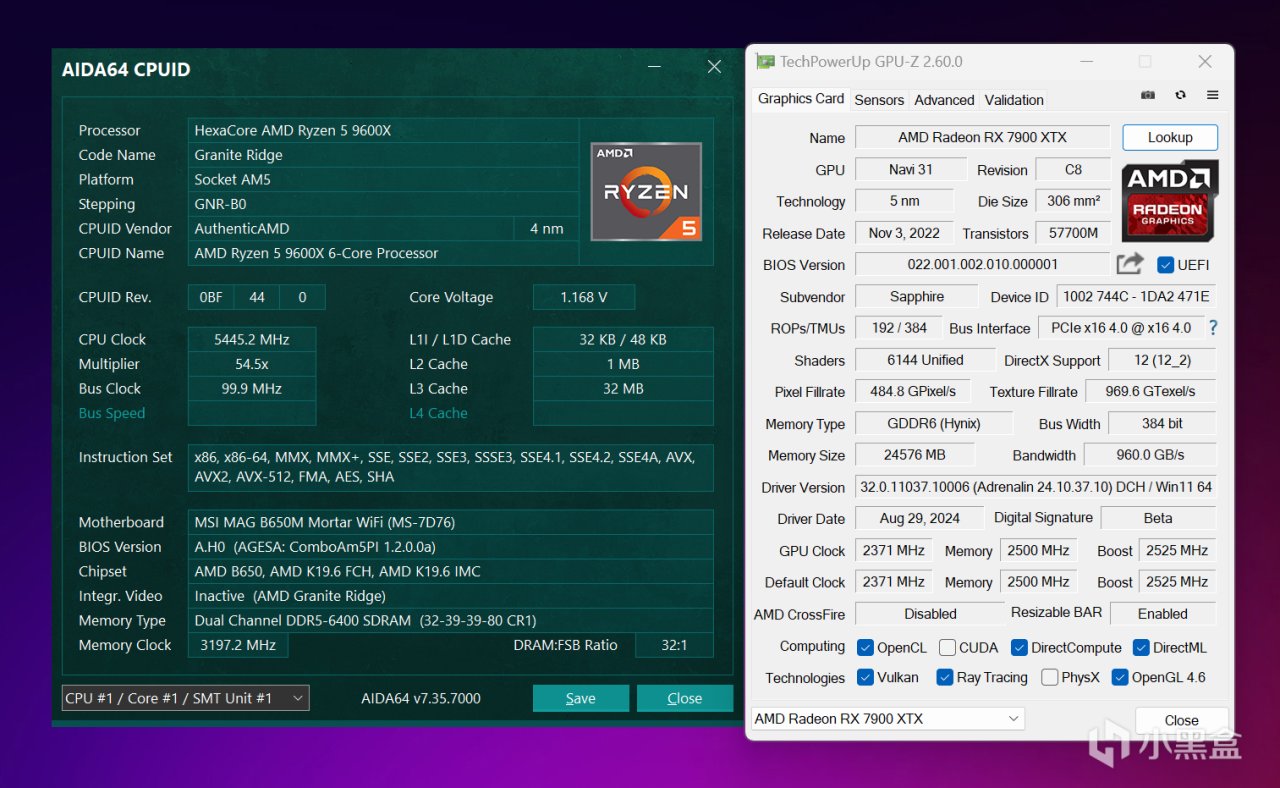Take a GPU-Z screenshot with camera icon
The height and width of the screenshot is (788, 1280).
[1148, 95]
